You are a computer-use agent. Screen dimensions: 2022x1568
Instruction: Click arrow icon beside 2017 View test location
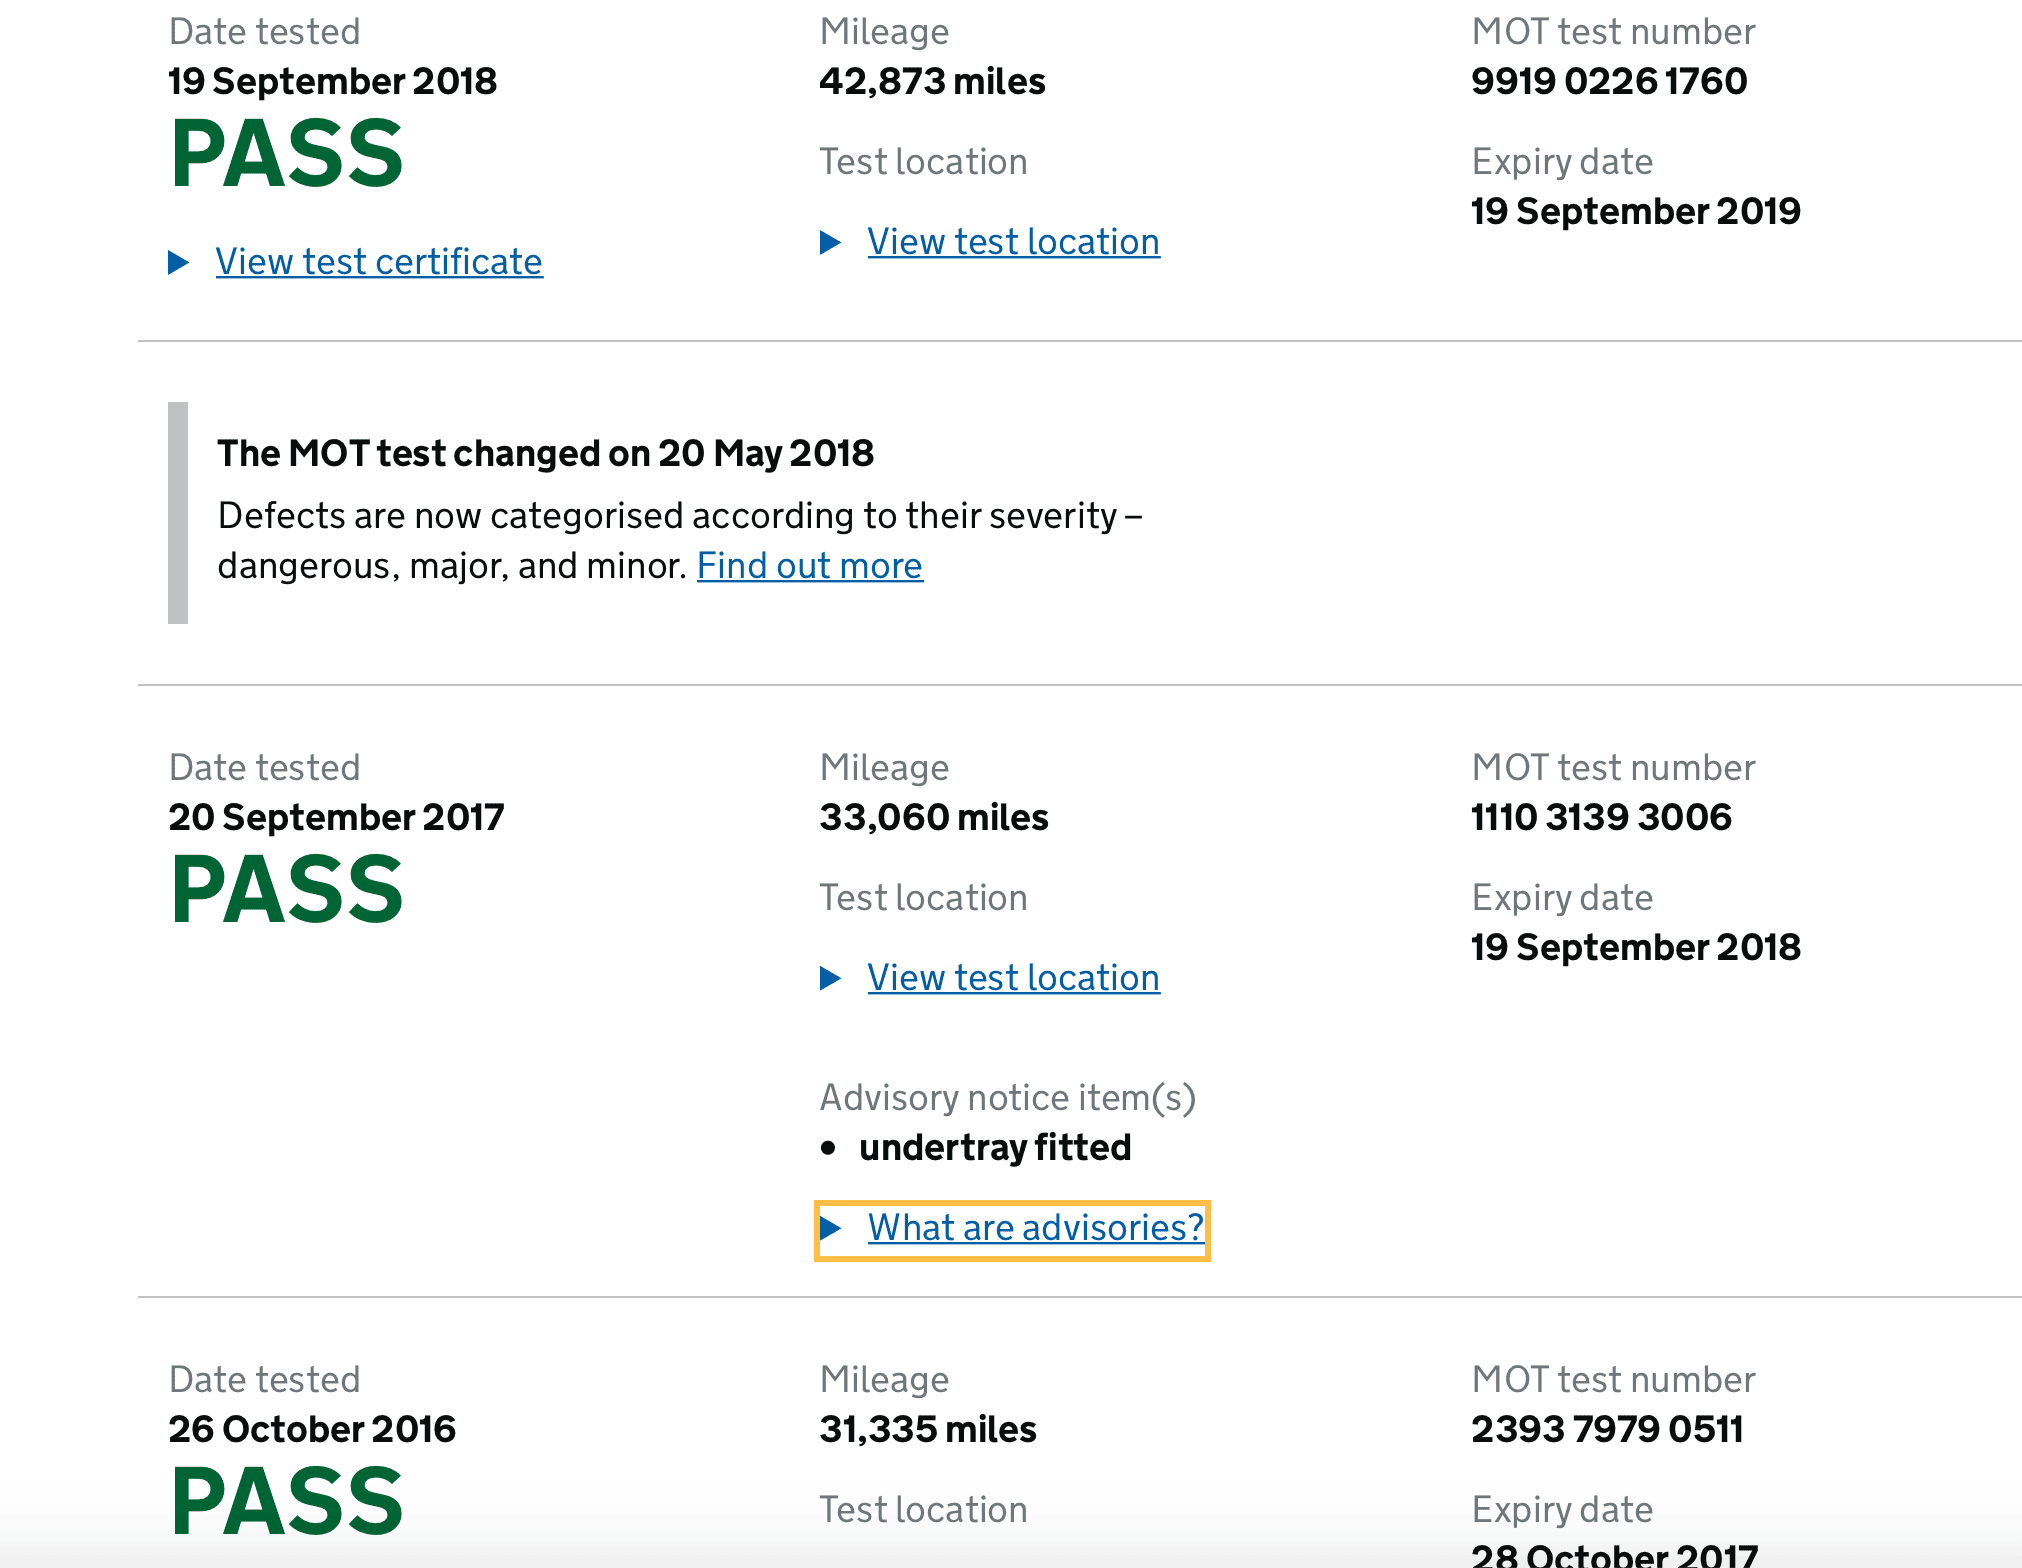point(830,978)
